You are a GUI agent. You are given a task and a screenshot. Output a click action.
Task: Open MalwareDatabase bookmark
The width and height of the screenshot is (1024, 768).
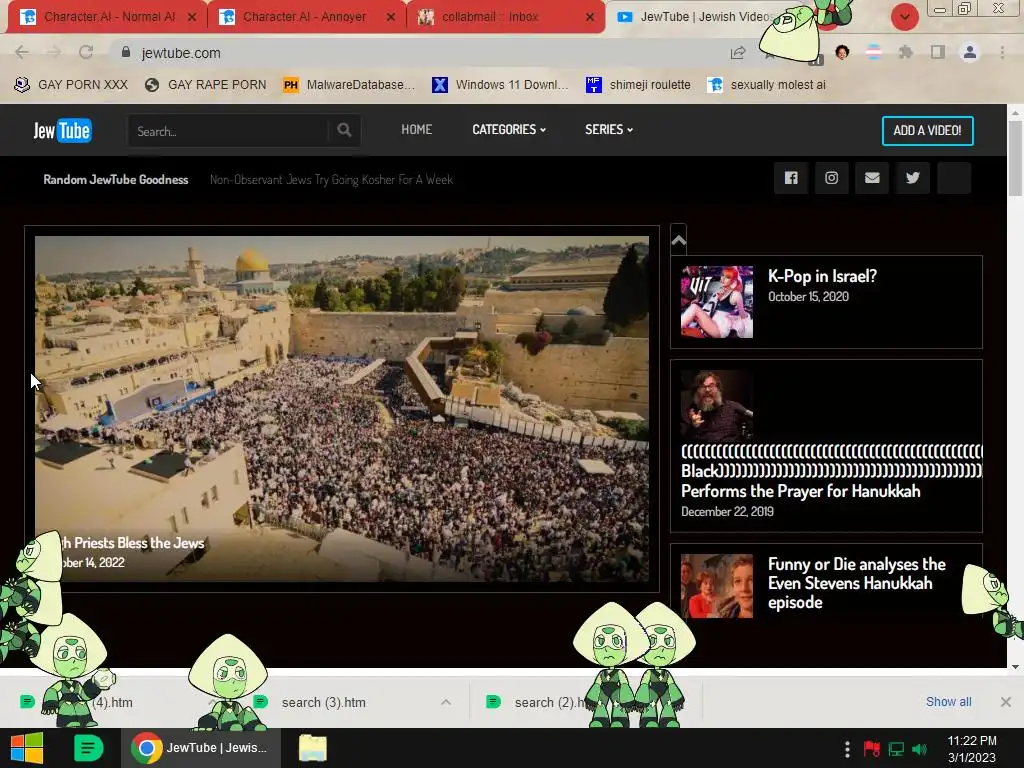pyautogui.click(x=349, y=84)
